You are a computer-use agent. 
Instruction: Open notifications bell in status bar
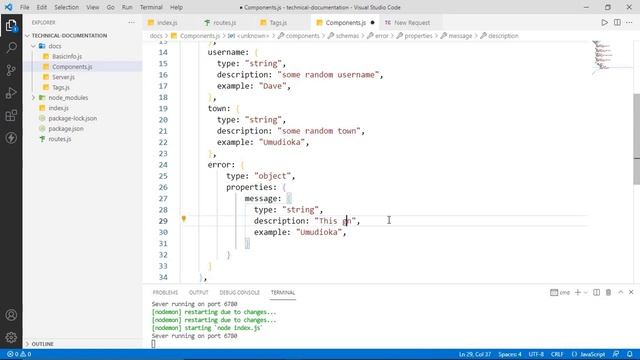(x=630, y=354)
